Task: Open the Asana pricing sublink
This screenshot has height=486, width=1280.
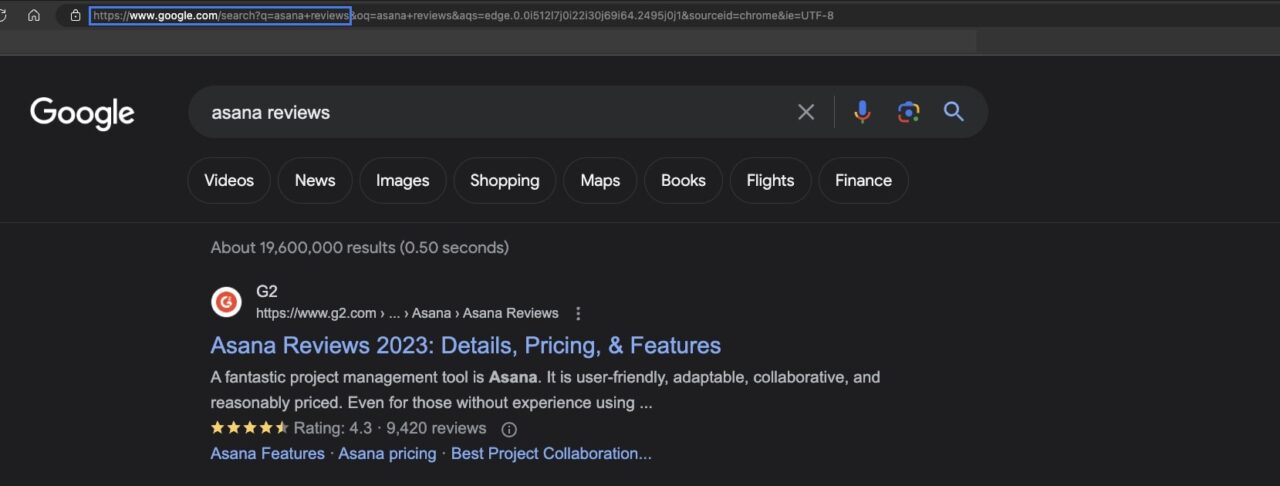Action: [387, 454]
